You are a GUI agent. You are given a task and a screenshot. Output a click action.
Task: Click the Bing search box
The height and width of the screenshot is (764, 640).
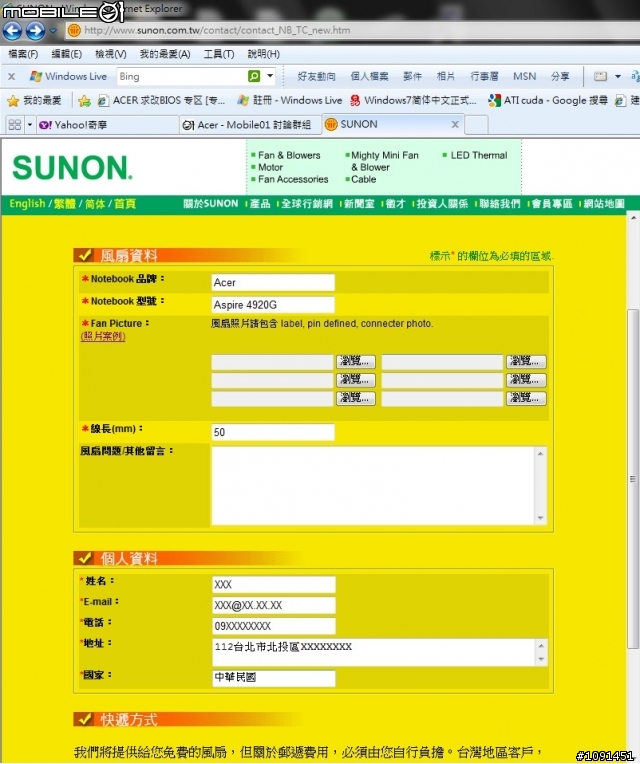pyautogui.click(x=181, y=76)
